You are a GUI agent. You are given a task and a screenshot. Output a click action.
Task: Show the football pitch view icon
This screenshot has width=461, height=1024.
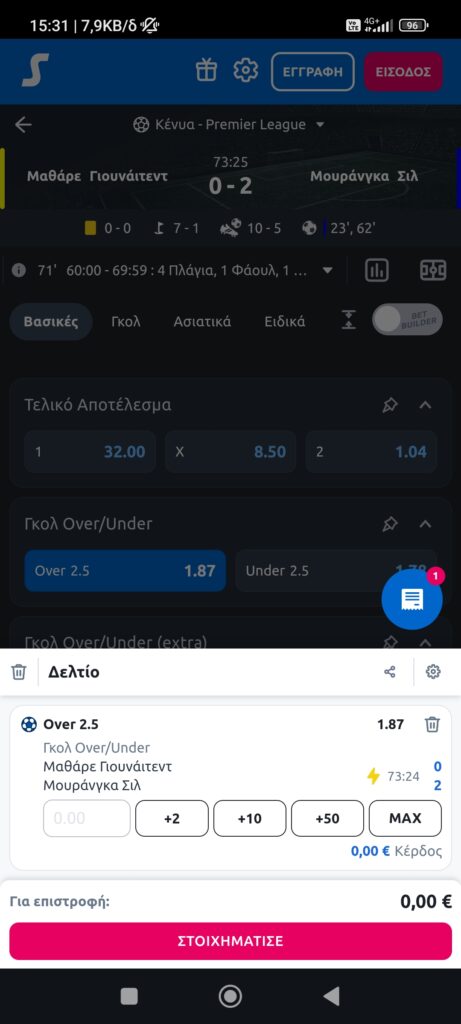pyautogui.click(x=432, y=270)
